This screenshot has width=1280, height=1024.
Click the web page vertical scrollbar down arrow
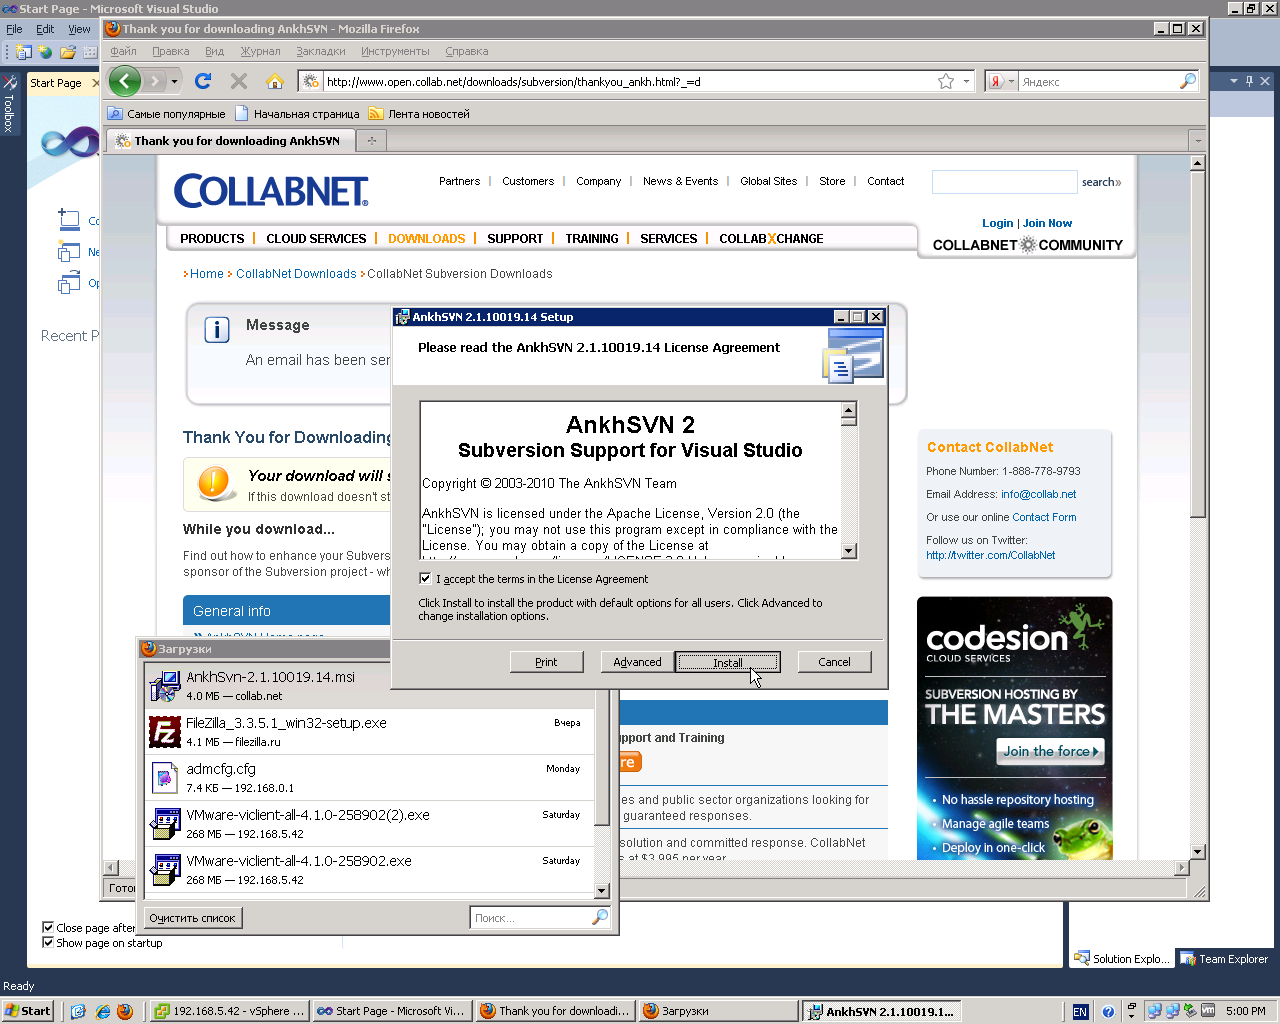coord(1197,852)
